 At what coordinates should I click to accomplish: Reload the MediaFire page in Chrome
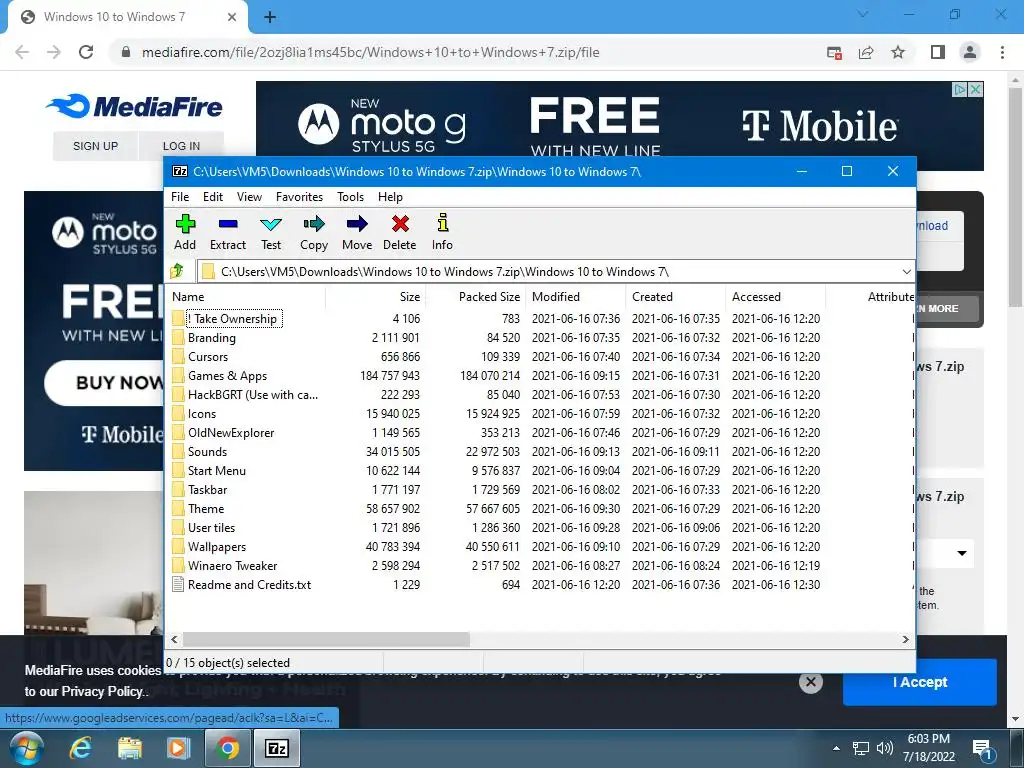tap(86, 52)
